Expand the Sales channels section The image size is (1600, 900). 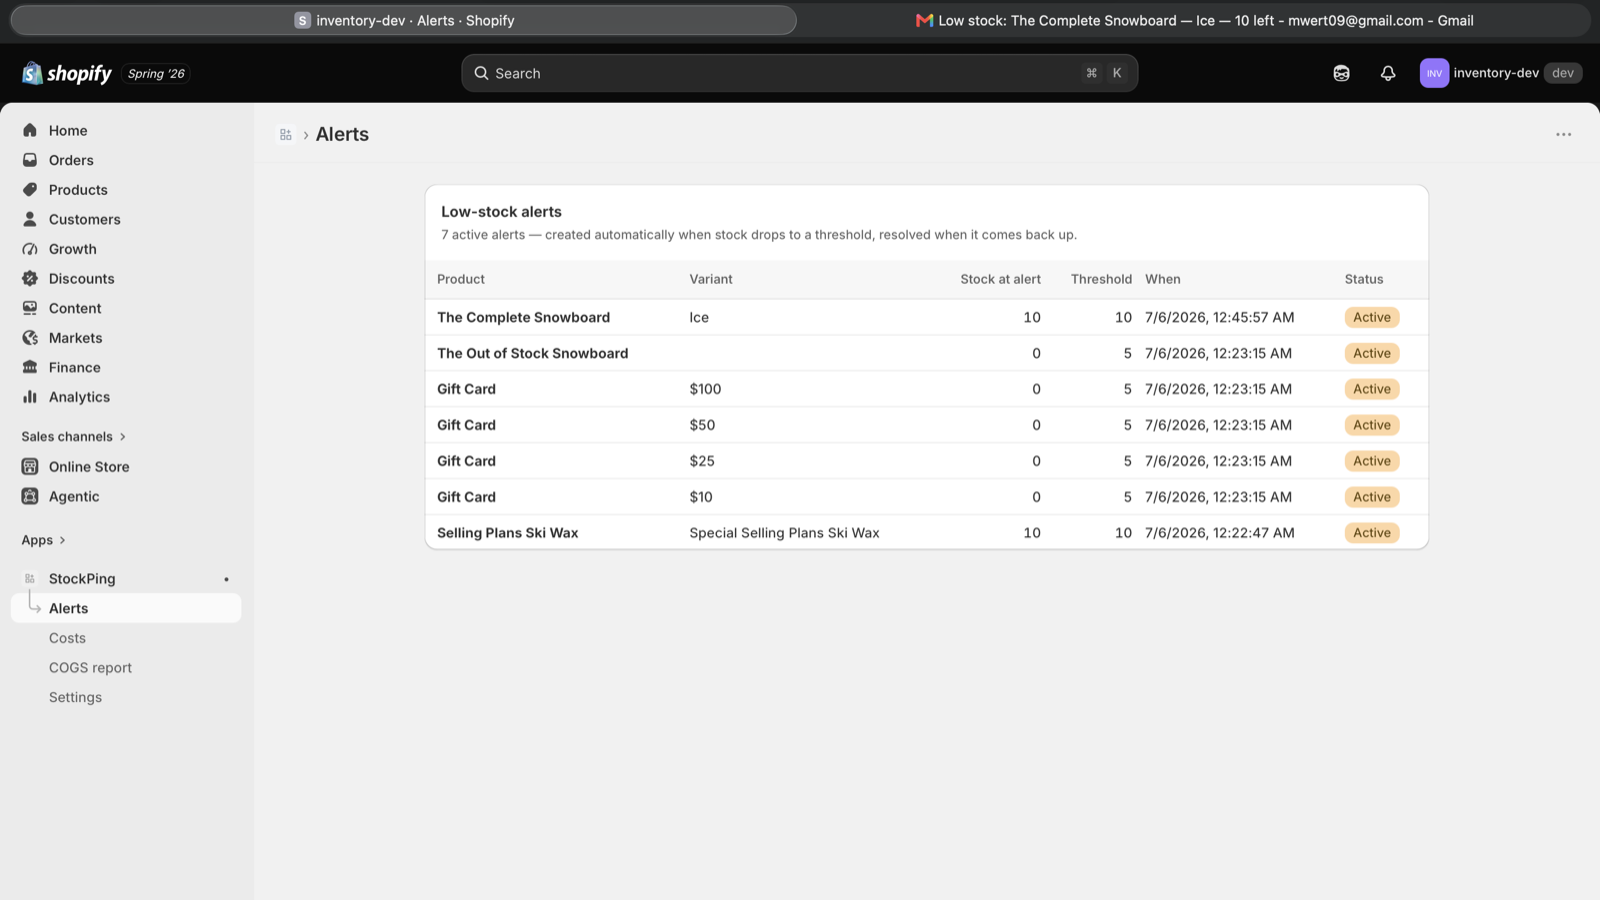pos(74,437)
